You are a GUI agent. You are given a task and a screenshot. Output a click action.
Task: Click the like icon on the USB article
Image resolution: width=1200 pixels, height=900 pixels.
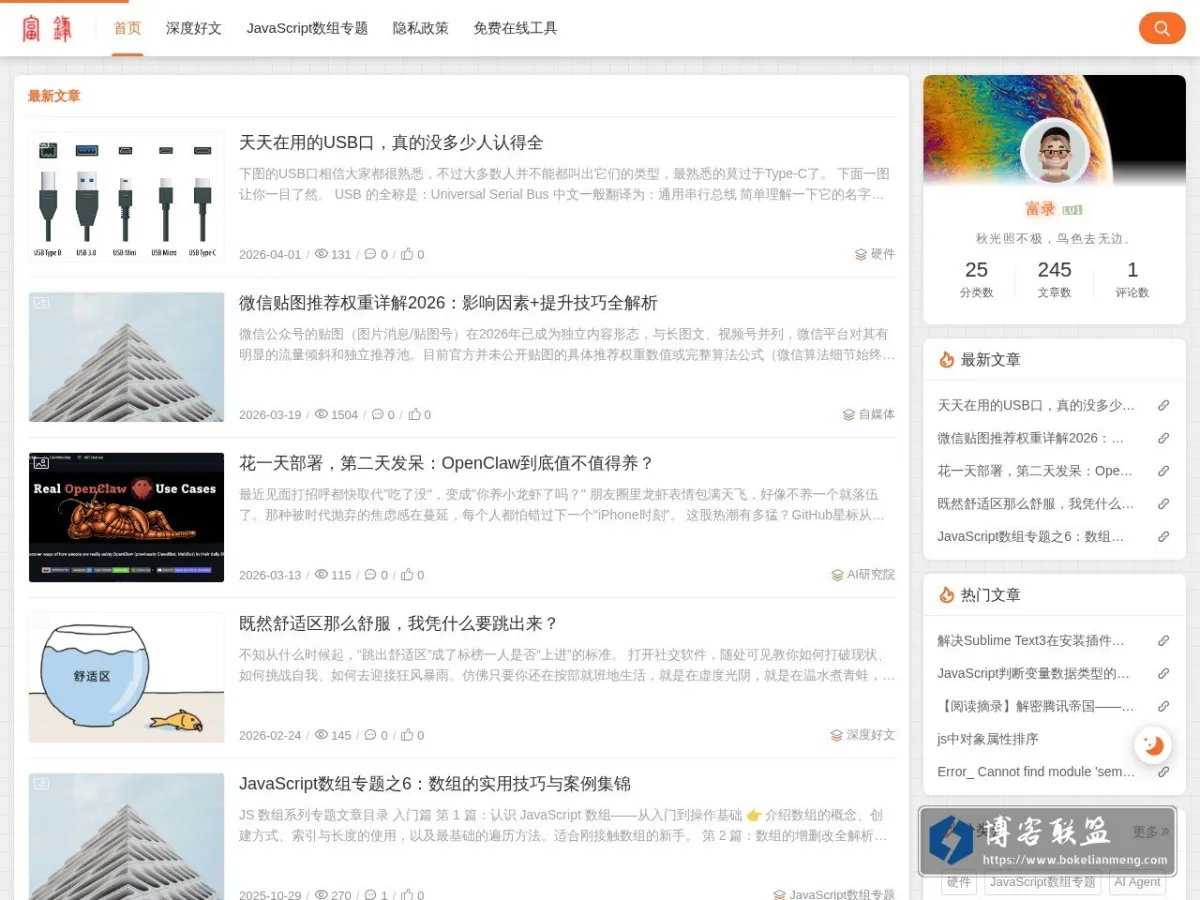pos(407,254)
